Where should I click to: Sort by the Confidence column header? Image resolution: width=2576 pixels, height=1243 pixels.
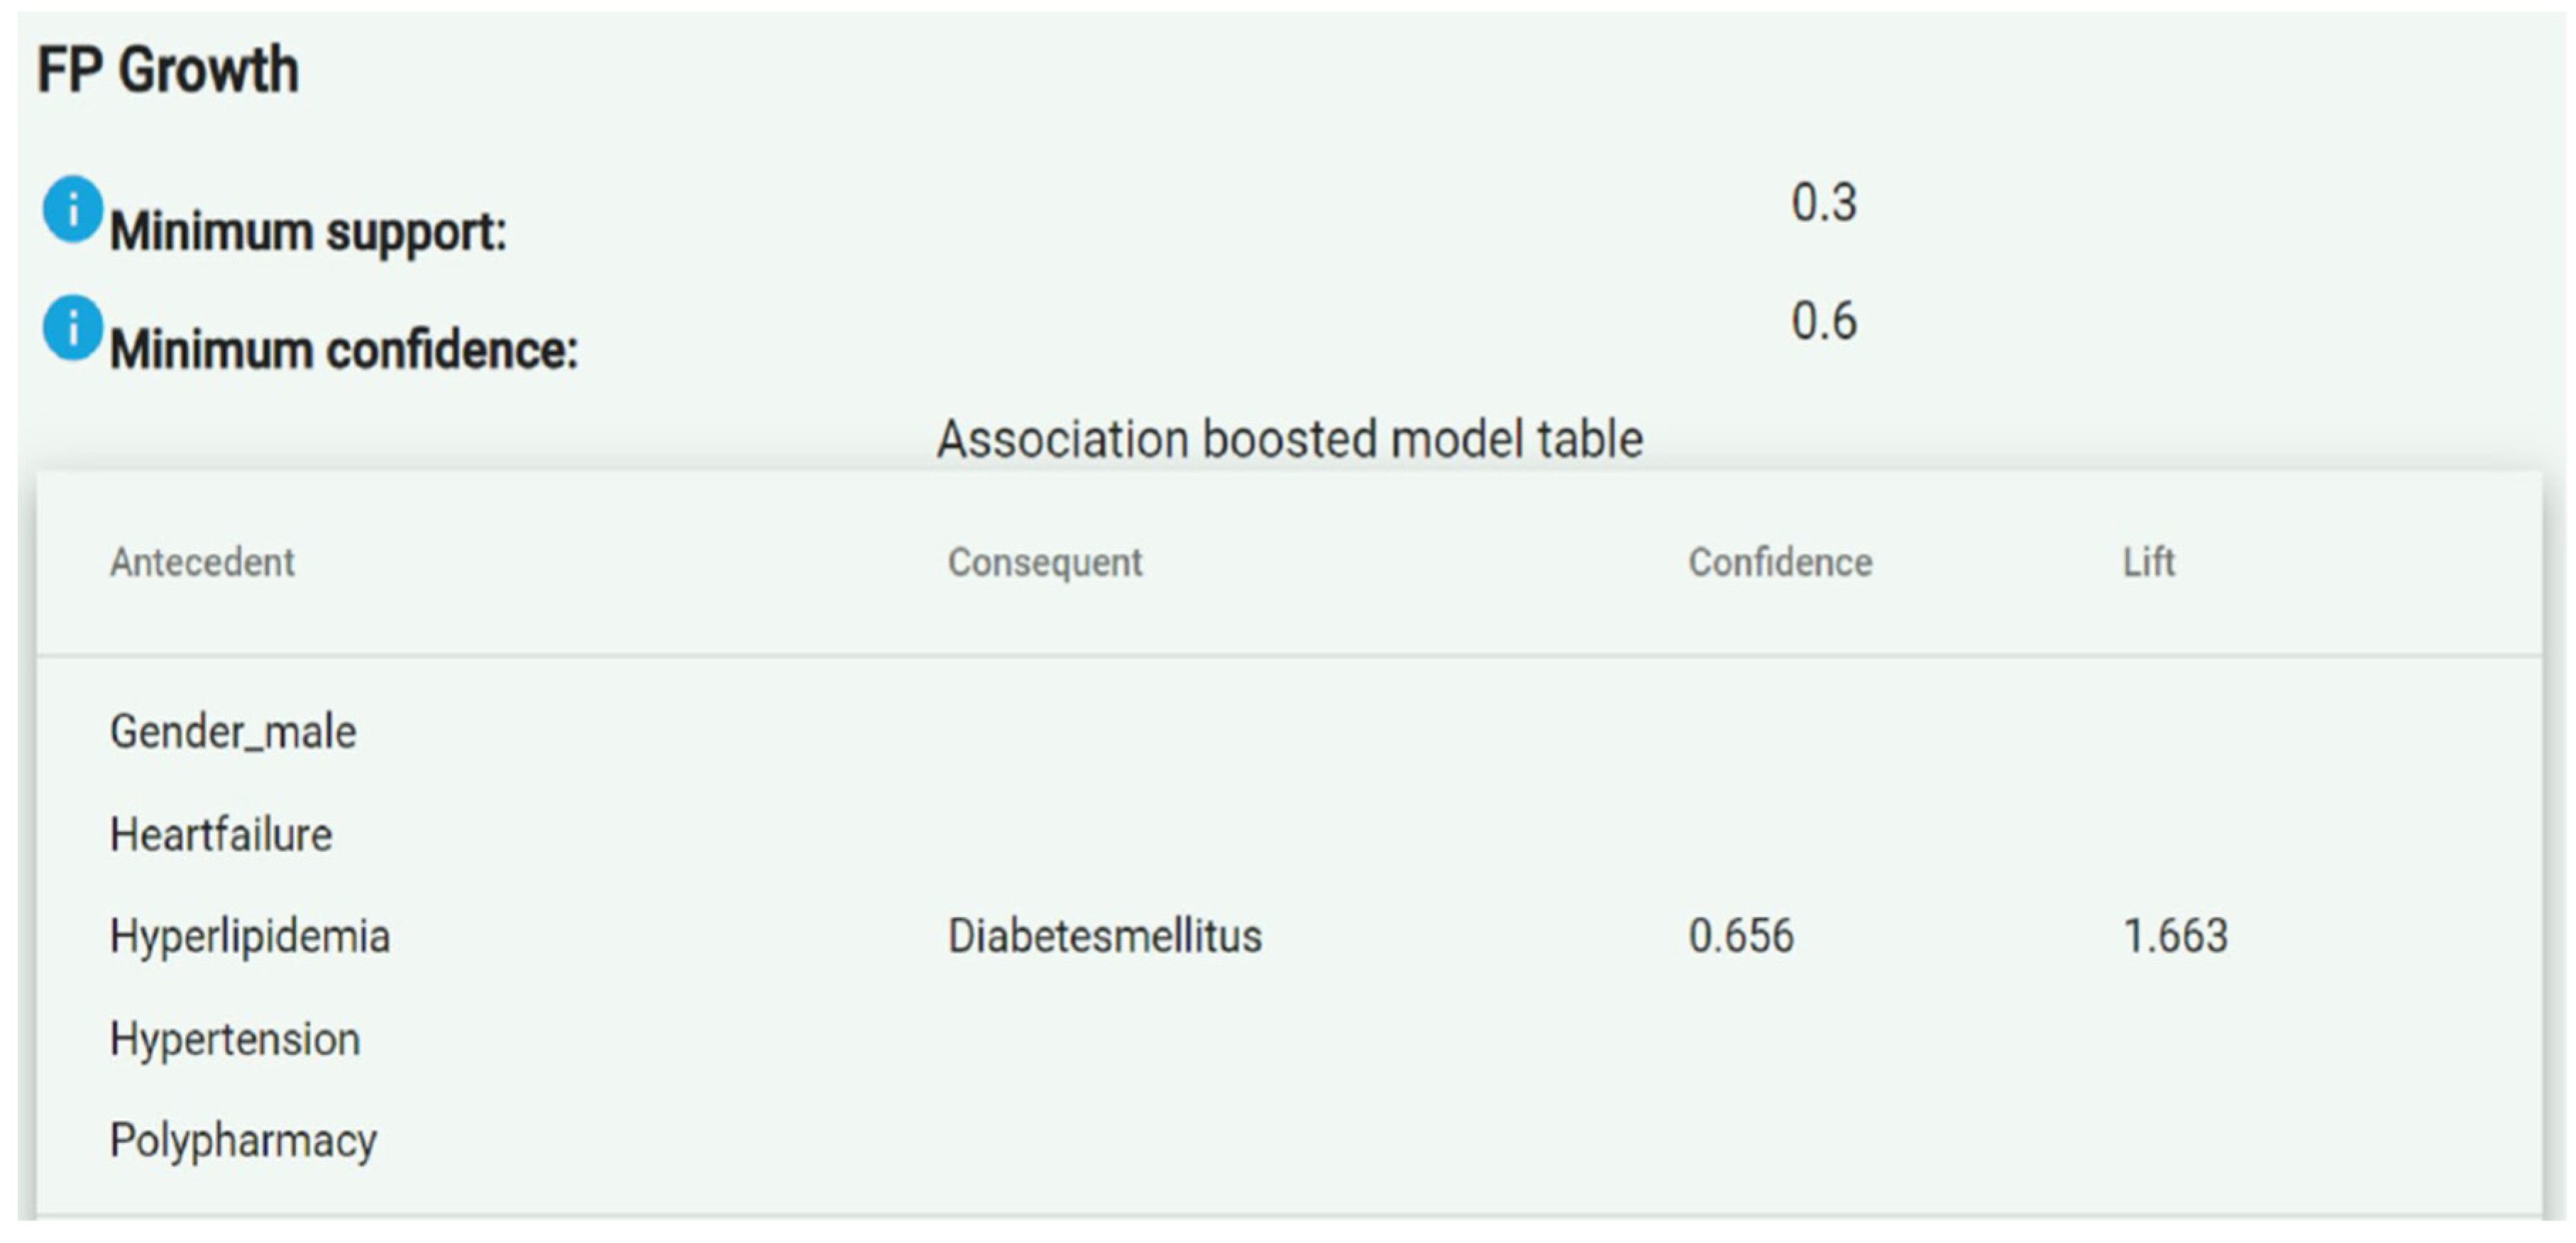tap(1780, 562)
